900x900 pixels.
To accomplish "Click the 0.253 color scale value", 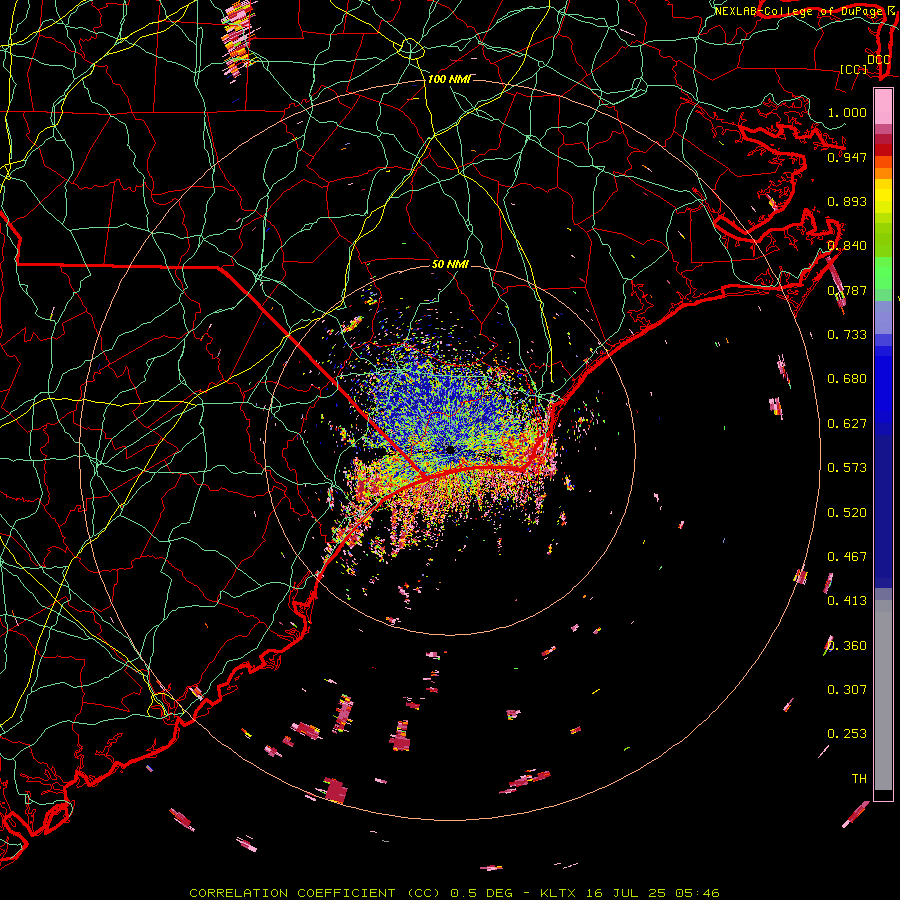I will point(847,734).
